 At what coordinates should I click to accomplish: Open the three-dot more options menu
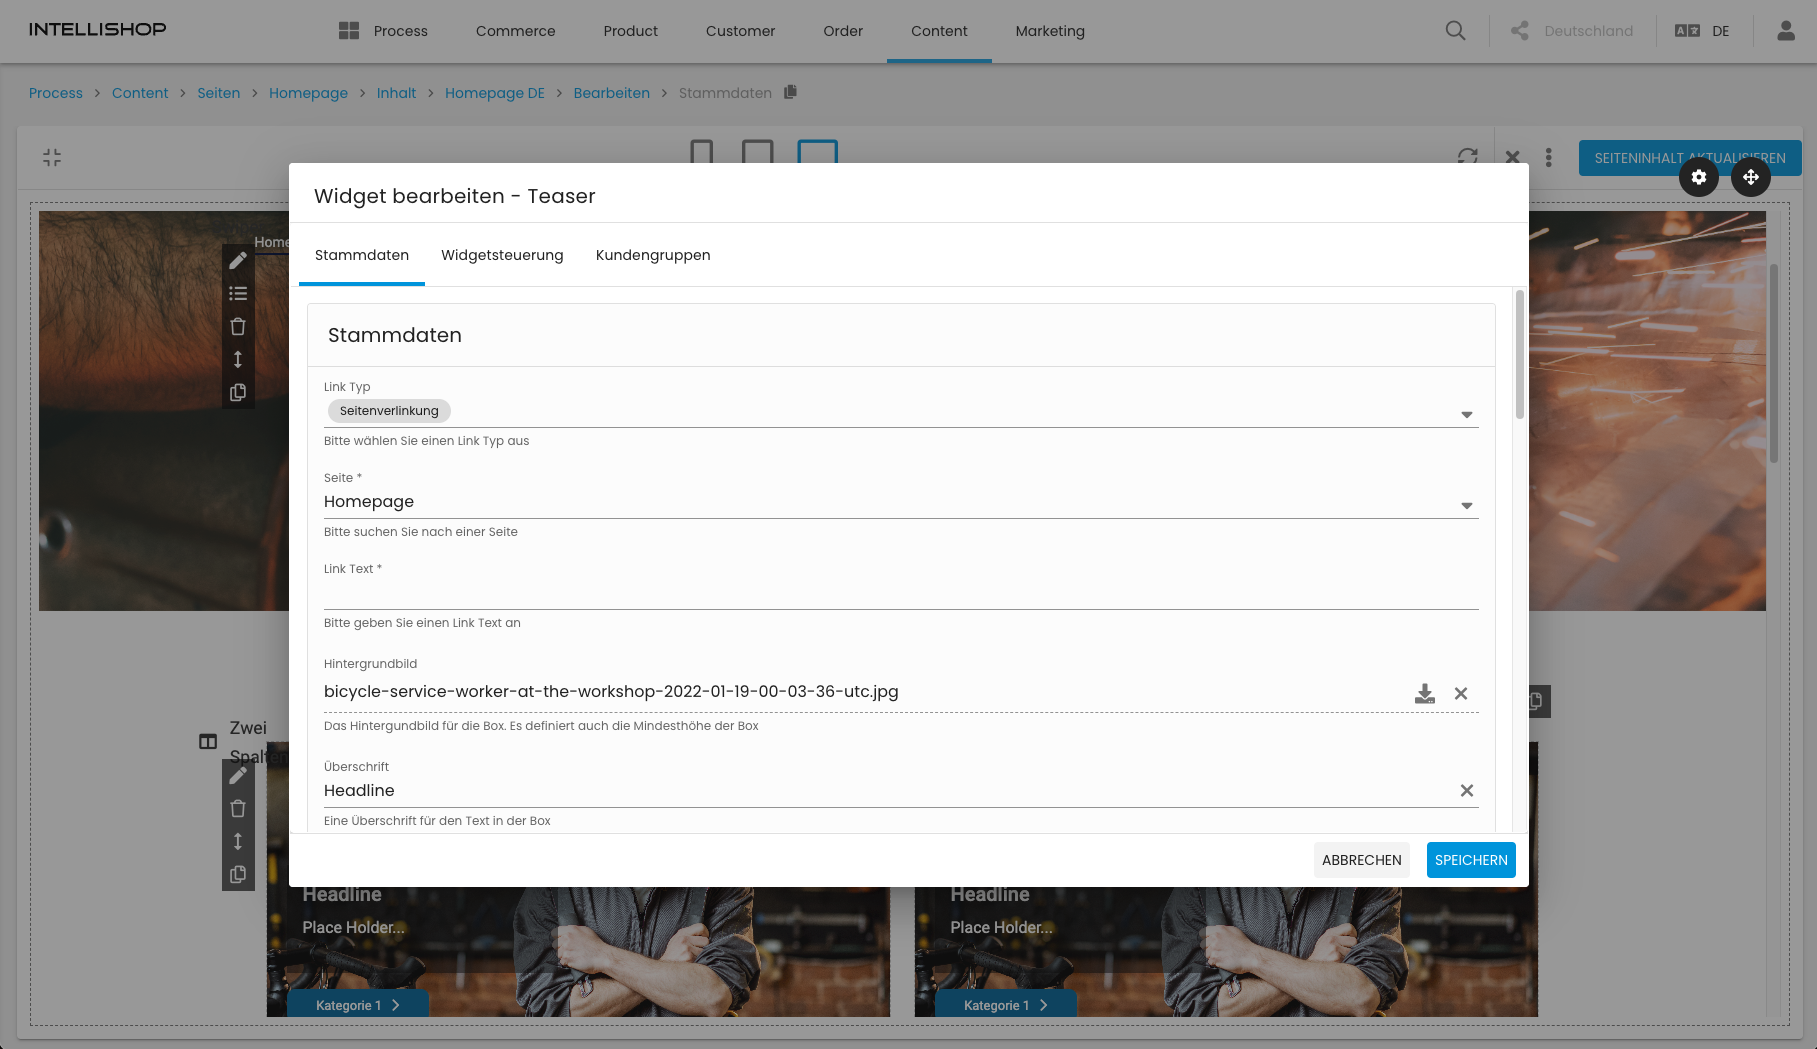click(1548, 157)
